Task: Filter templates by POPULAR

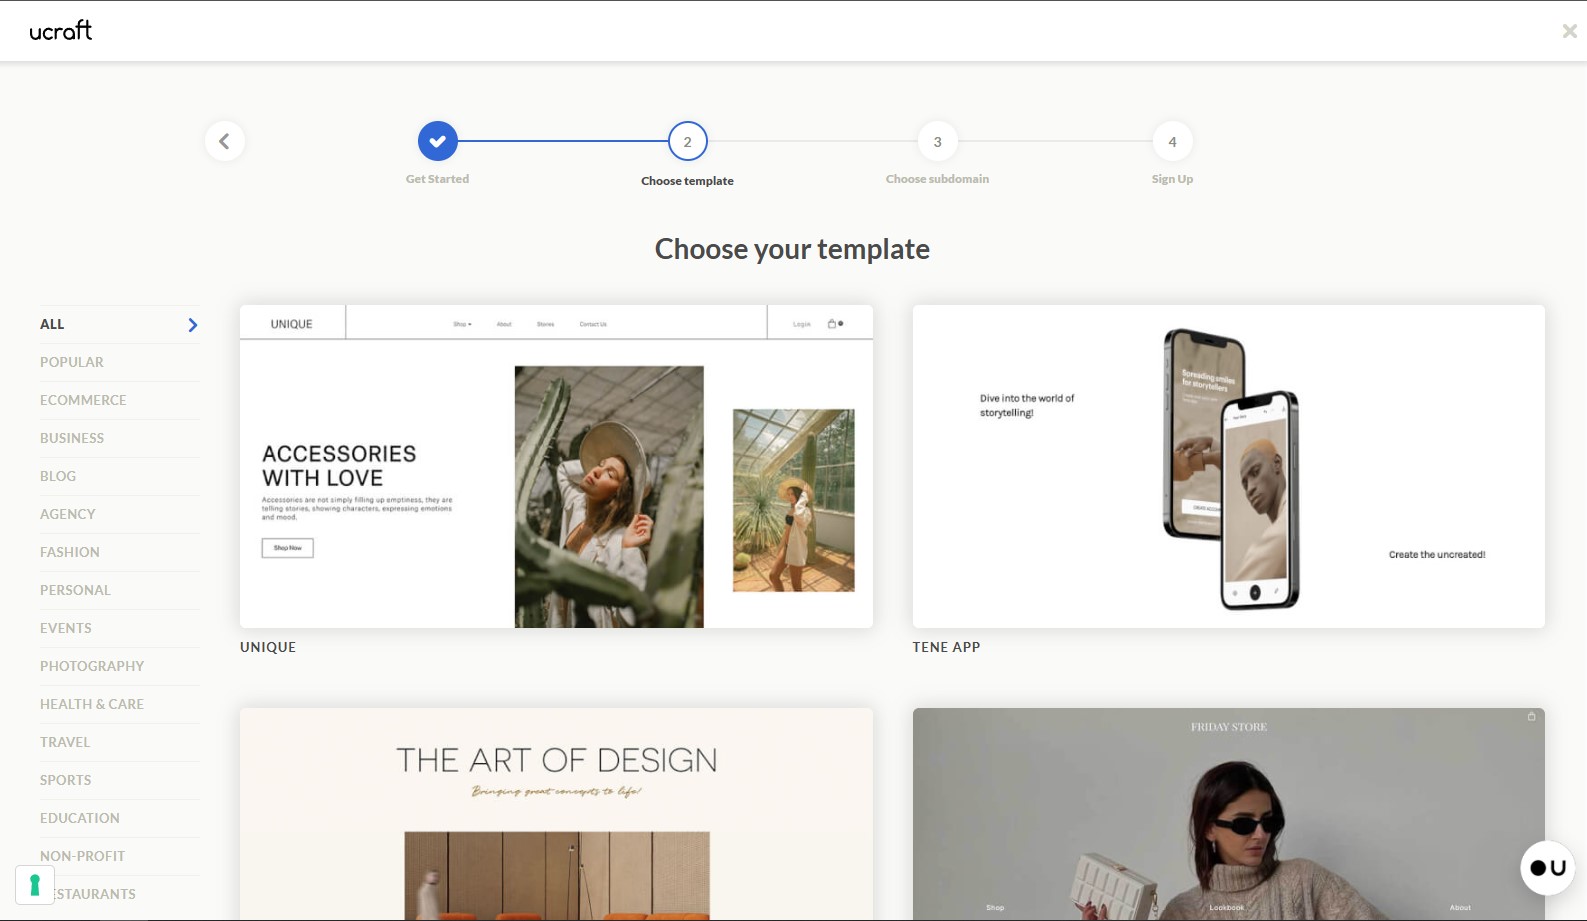Action: pos(72,362)
